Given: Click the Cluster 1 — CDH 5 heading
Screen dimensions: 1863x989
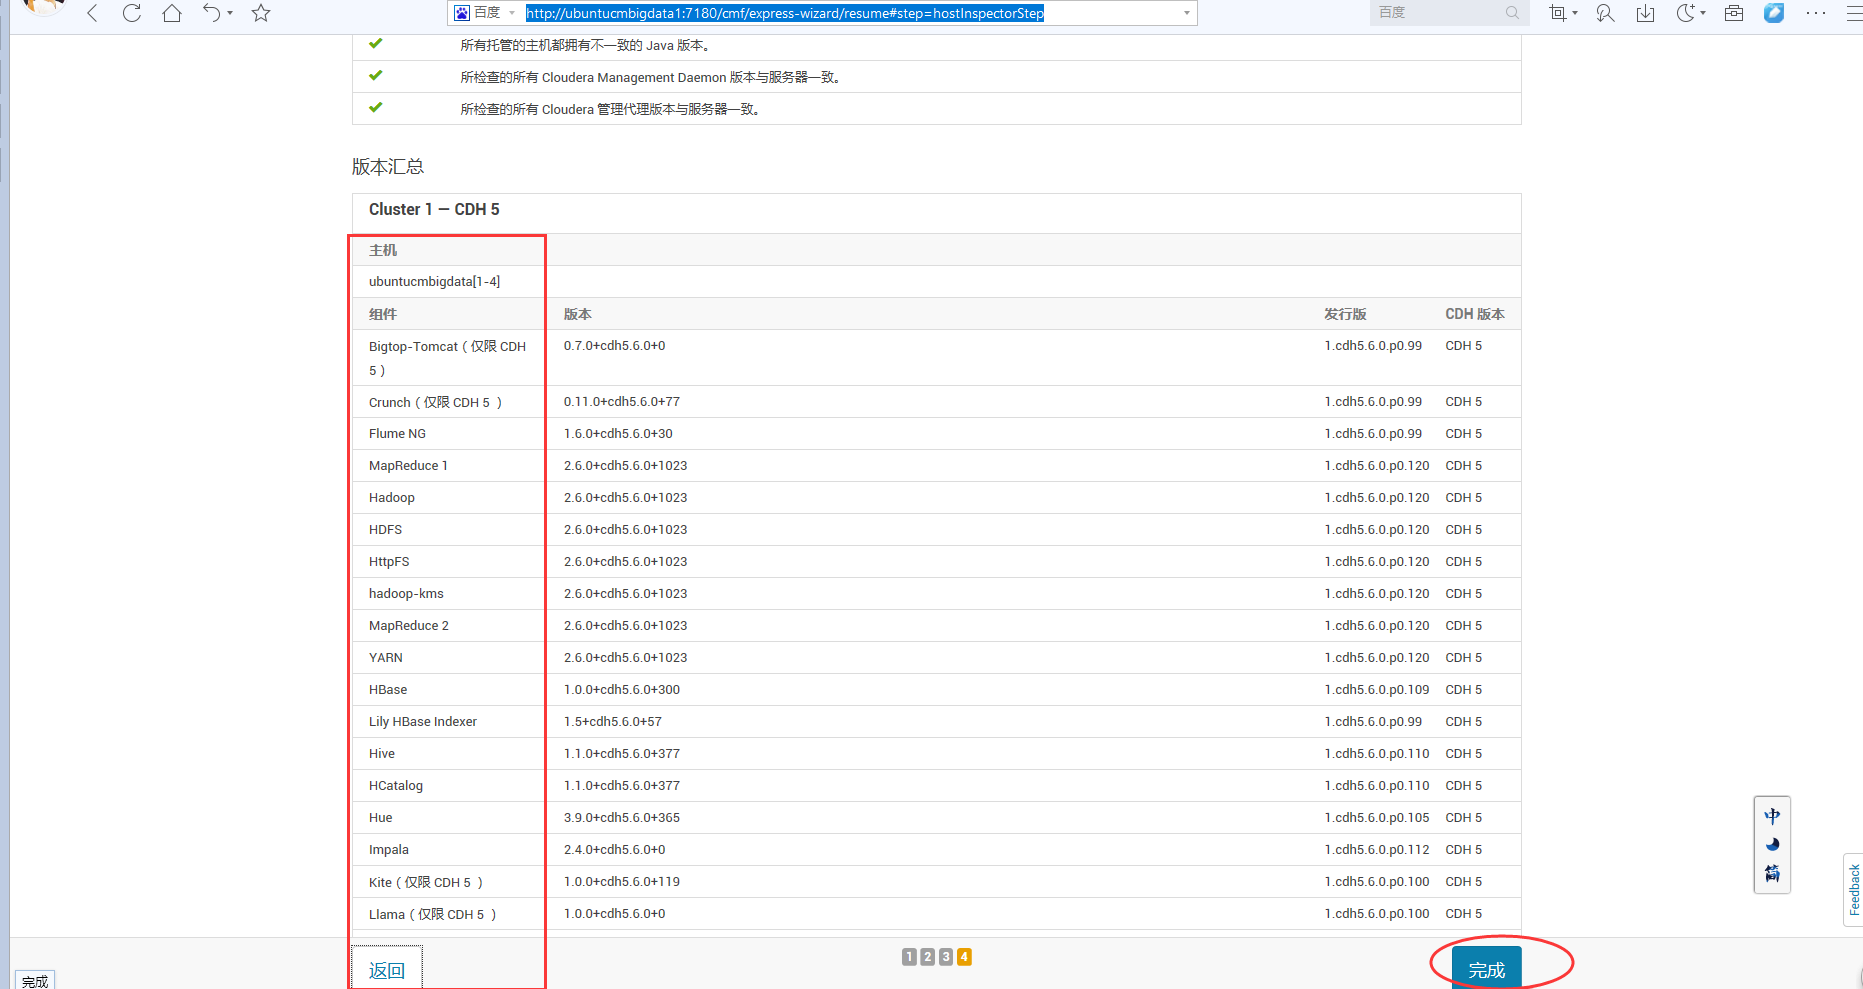Looking at the screenshot, I should click(434, 209).
